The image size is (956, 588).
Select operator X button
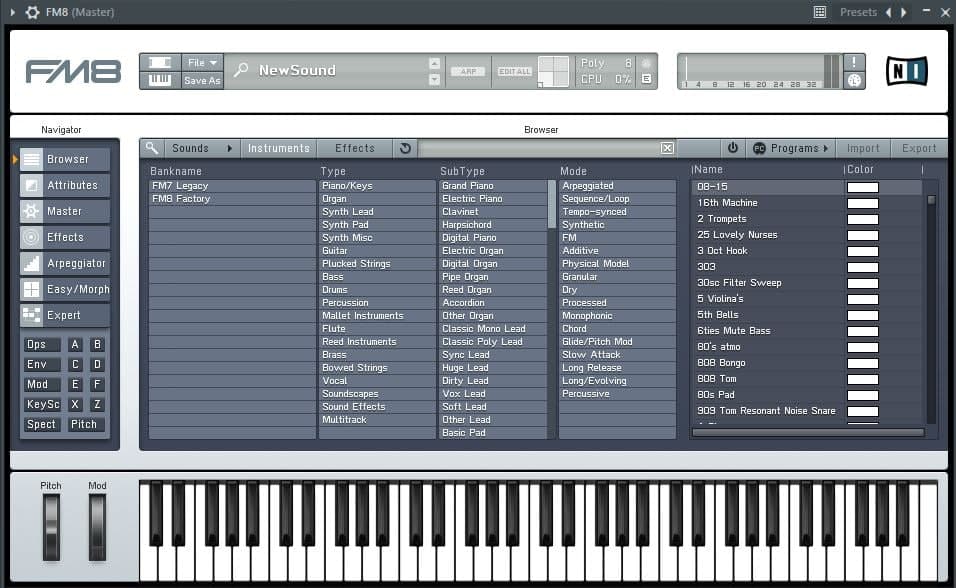coord(75,404)
